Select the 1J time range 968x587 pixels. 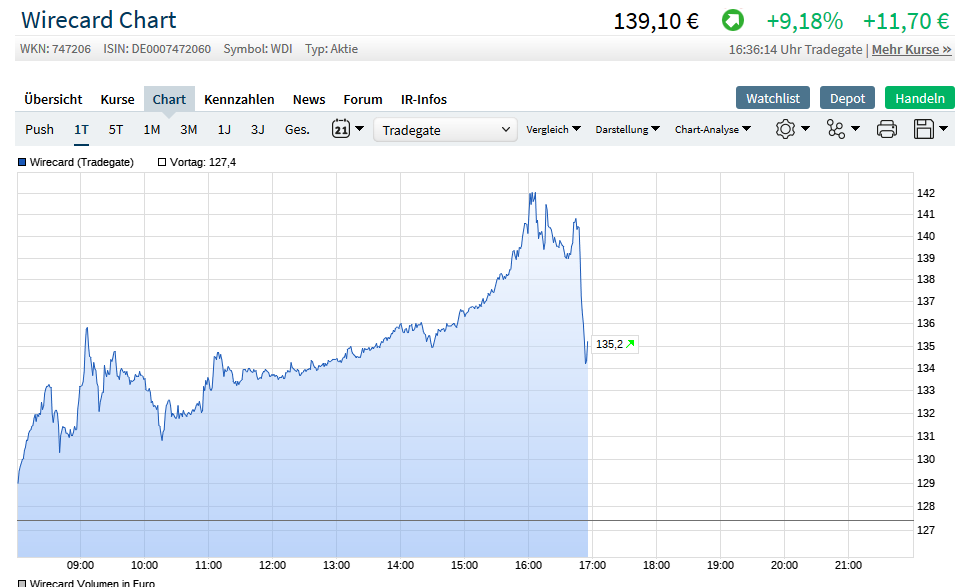pos(224,130)
